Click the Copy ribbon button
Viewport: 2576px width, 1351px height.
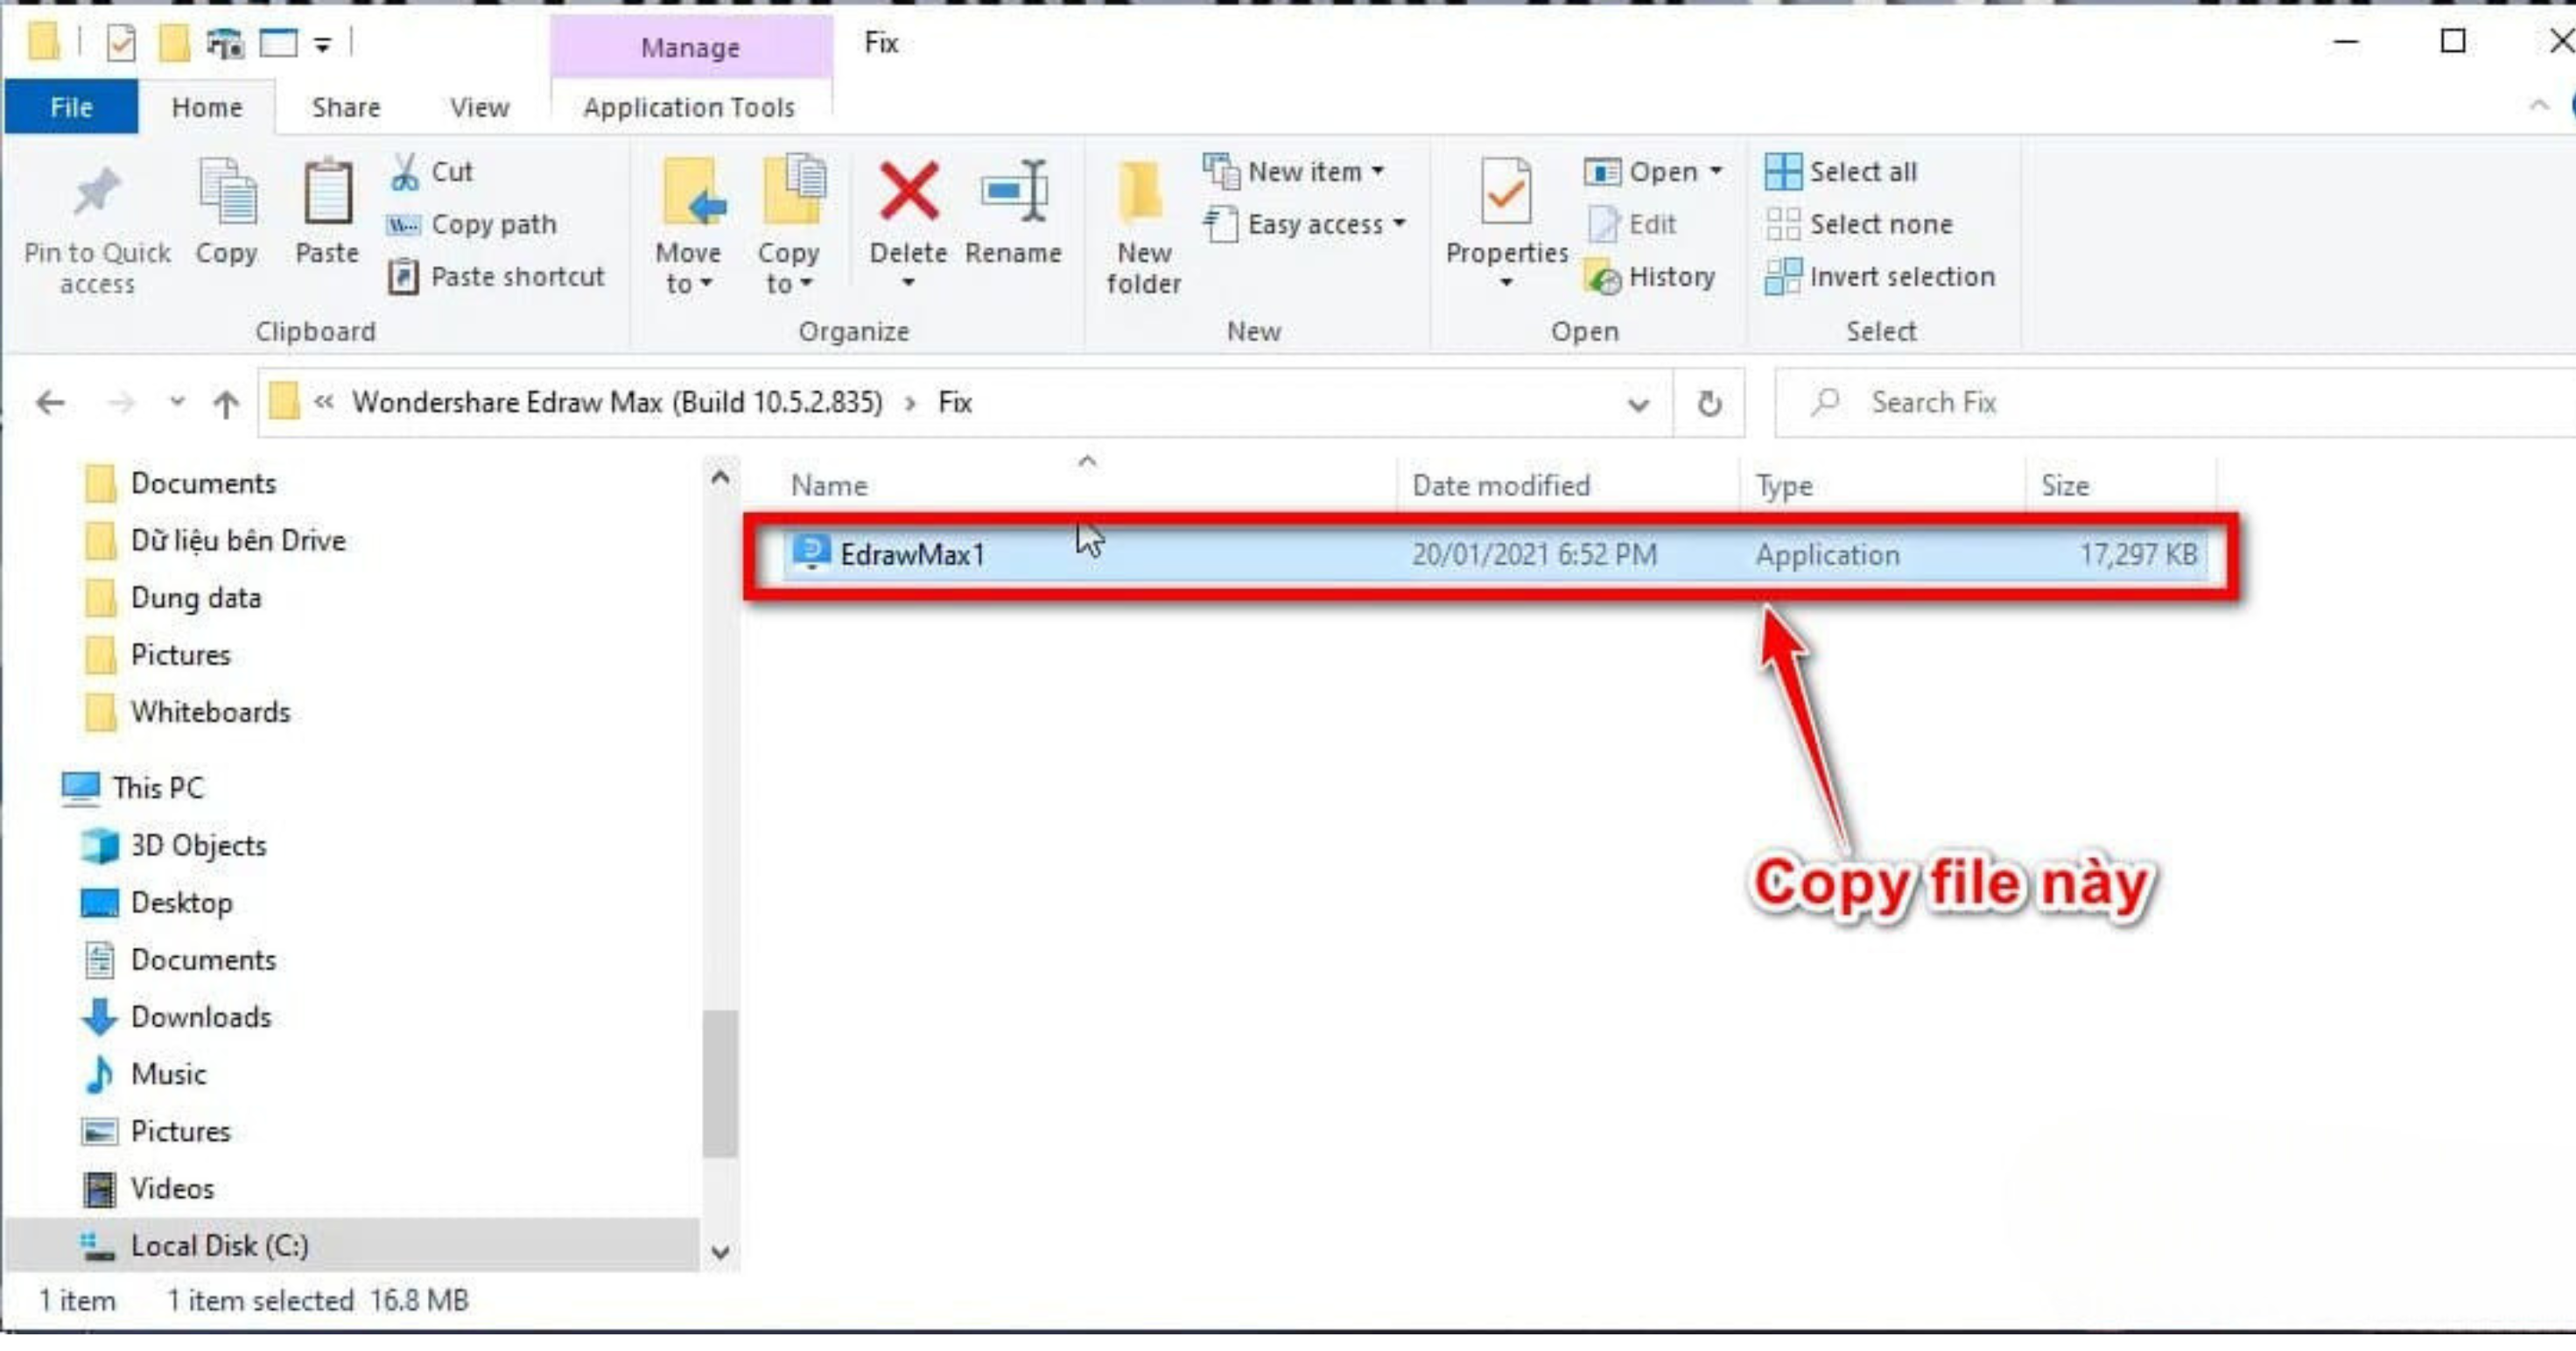[x=227, y=213]
